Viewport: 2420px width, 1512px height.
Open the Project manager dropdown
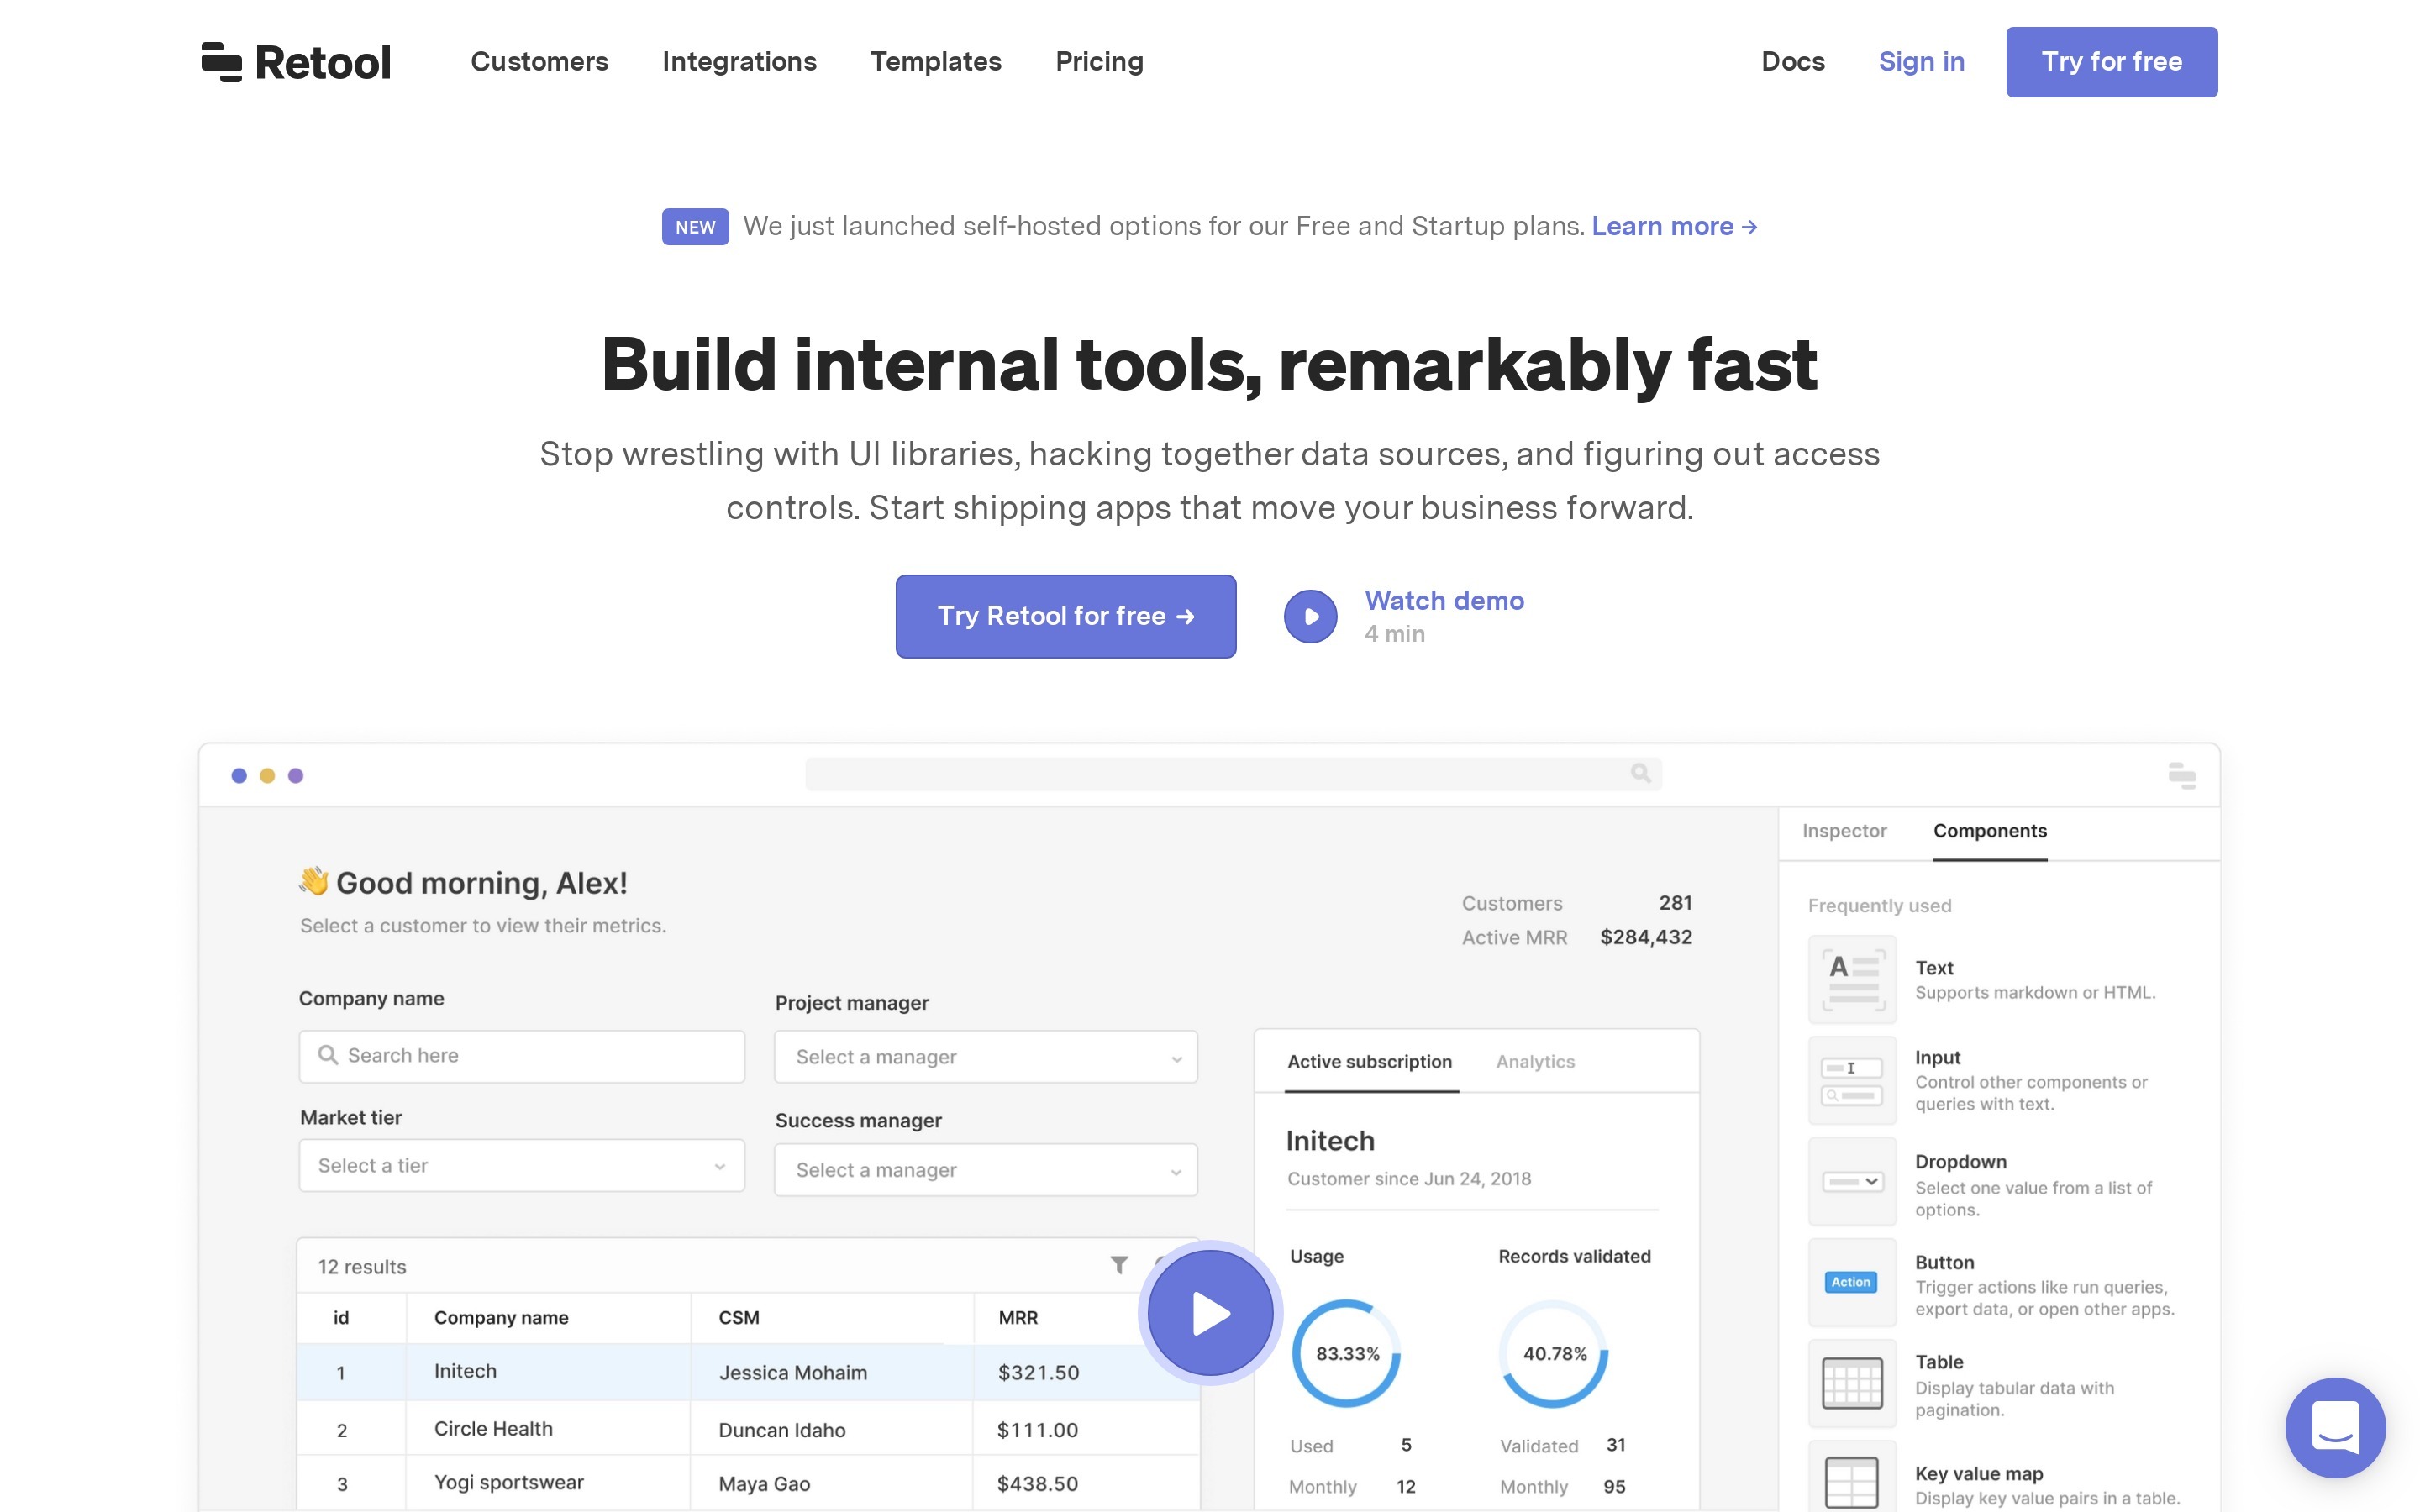click(x=985, y=1057)
